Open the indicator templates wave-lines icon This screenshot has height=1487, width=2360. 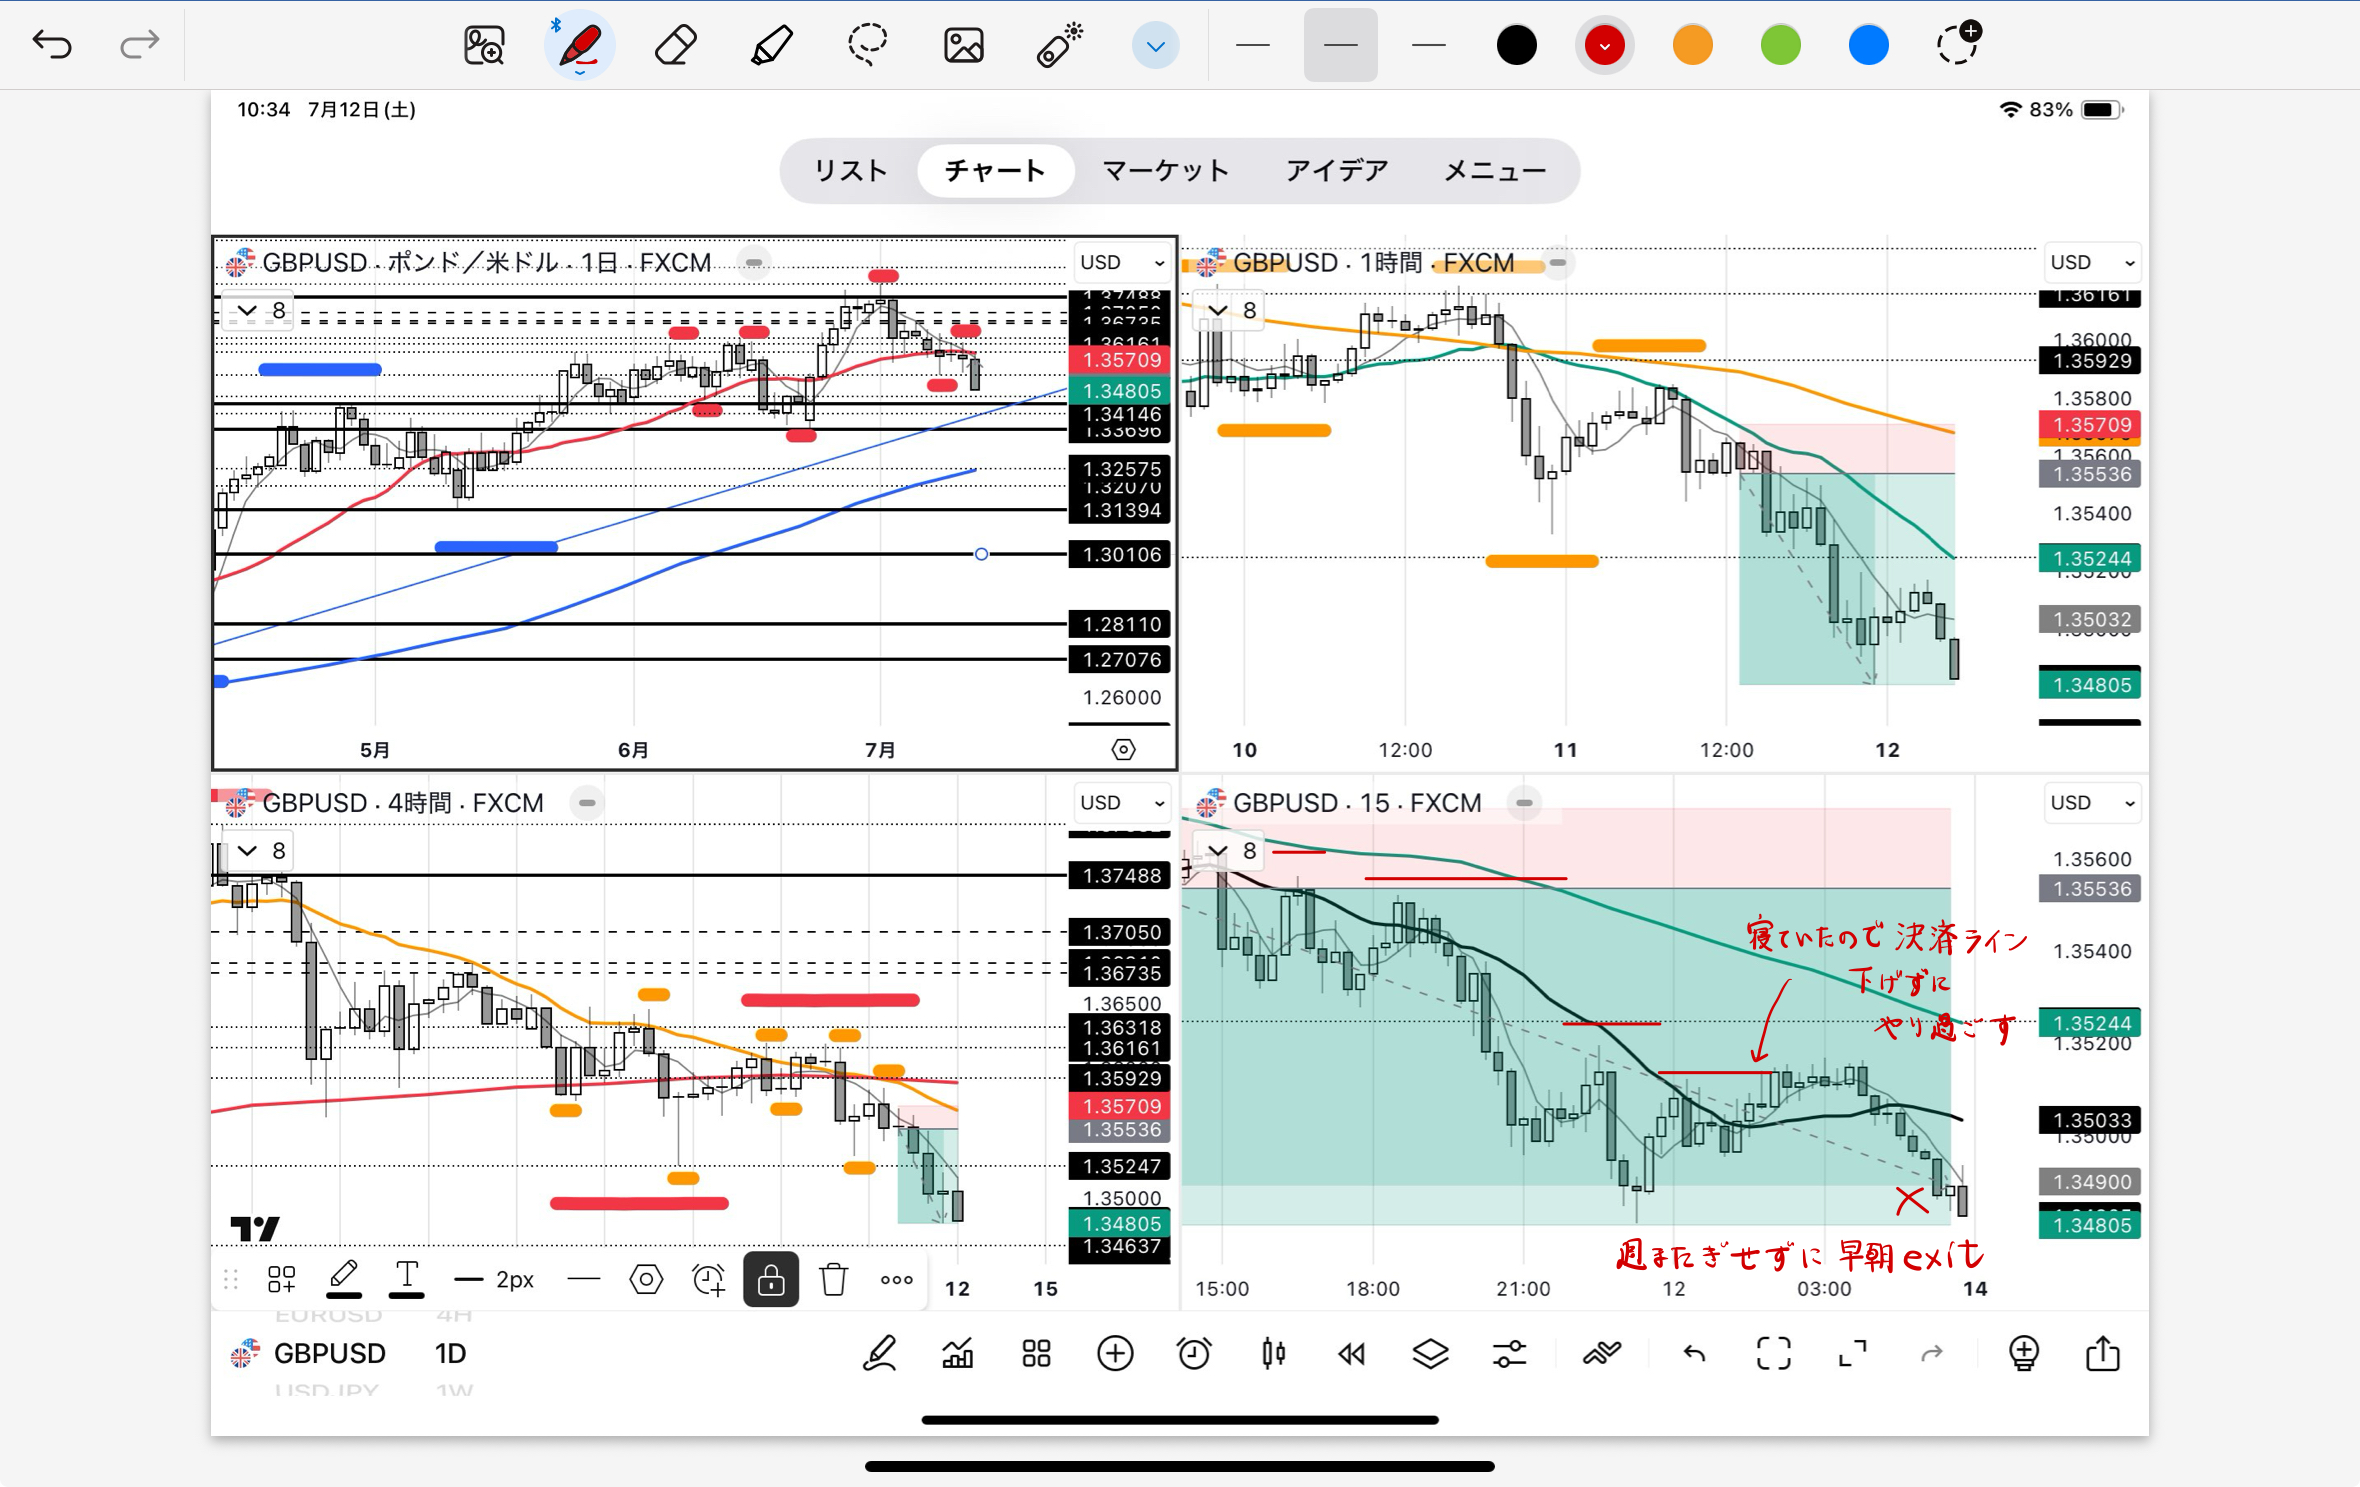click(1602, 1354)
